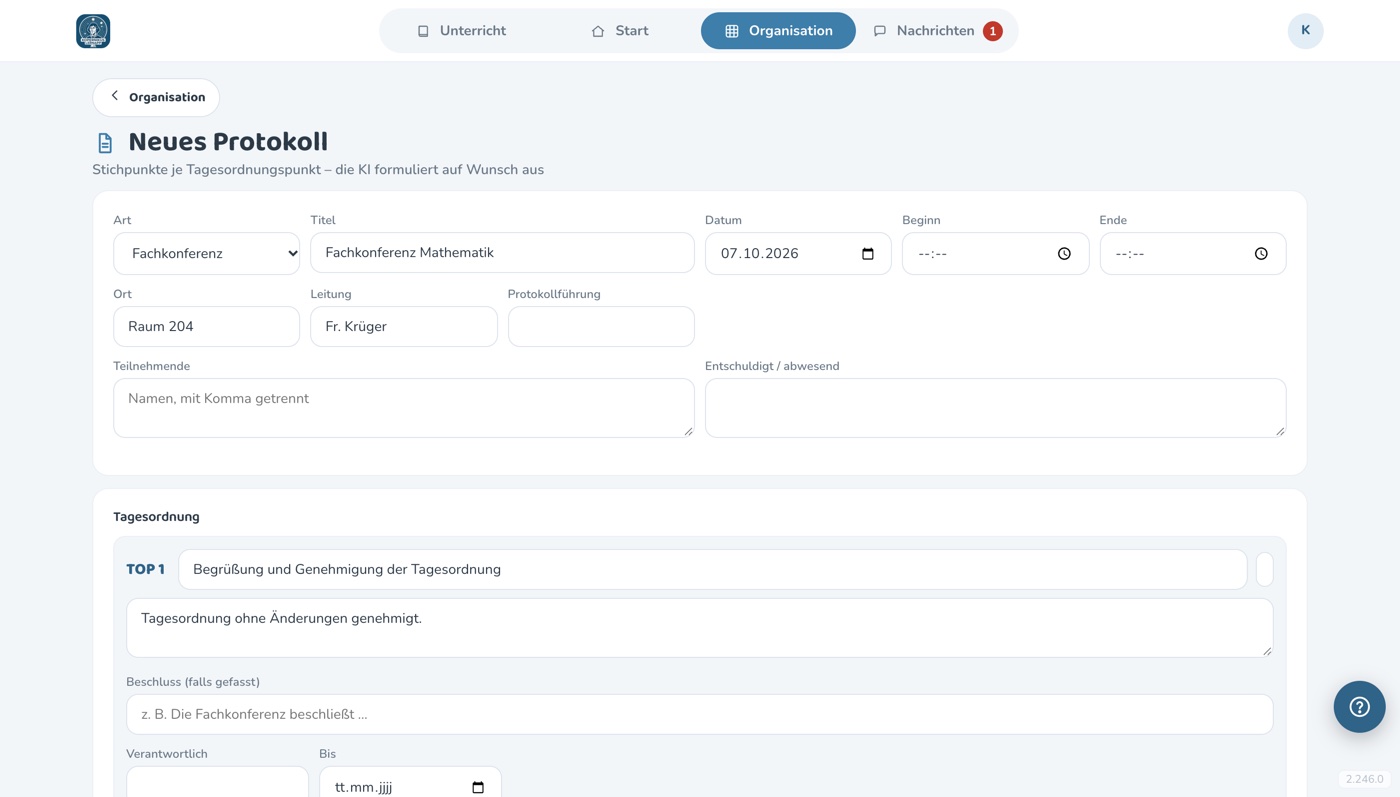Click into the Ort field showing Raum 204
The height and width of the screenshot is (797, 1400).
(207, 326)
